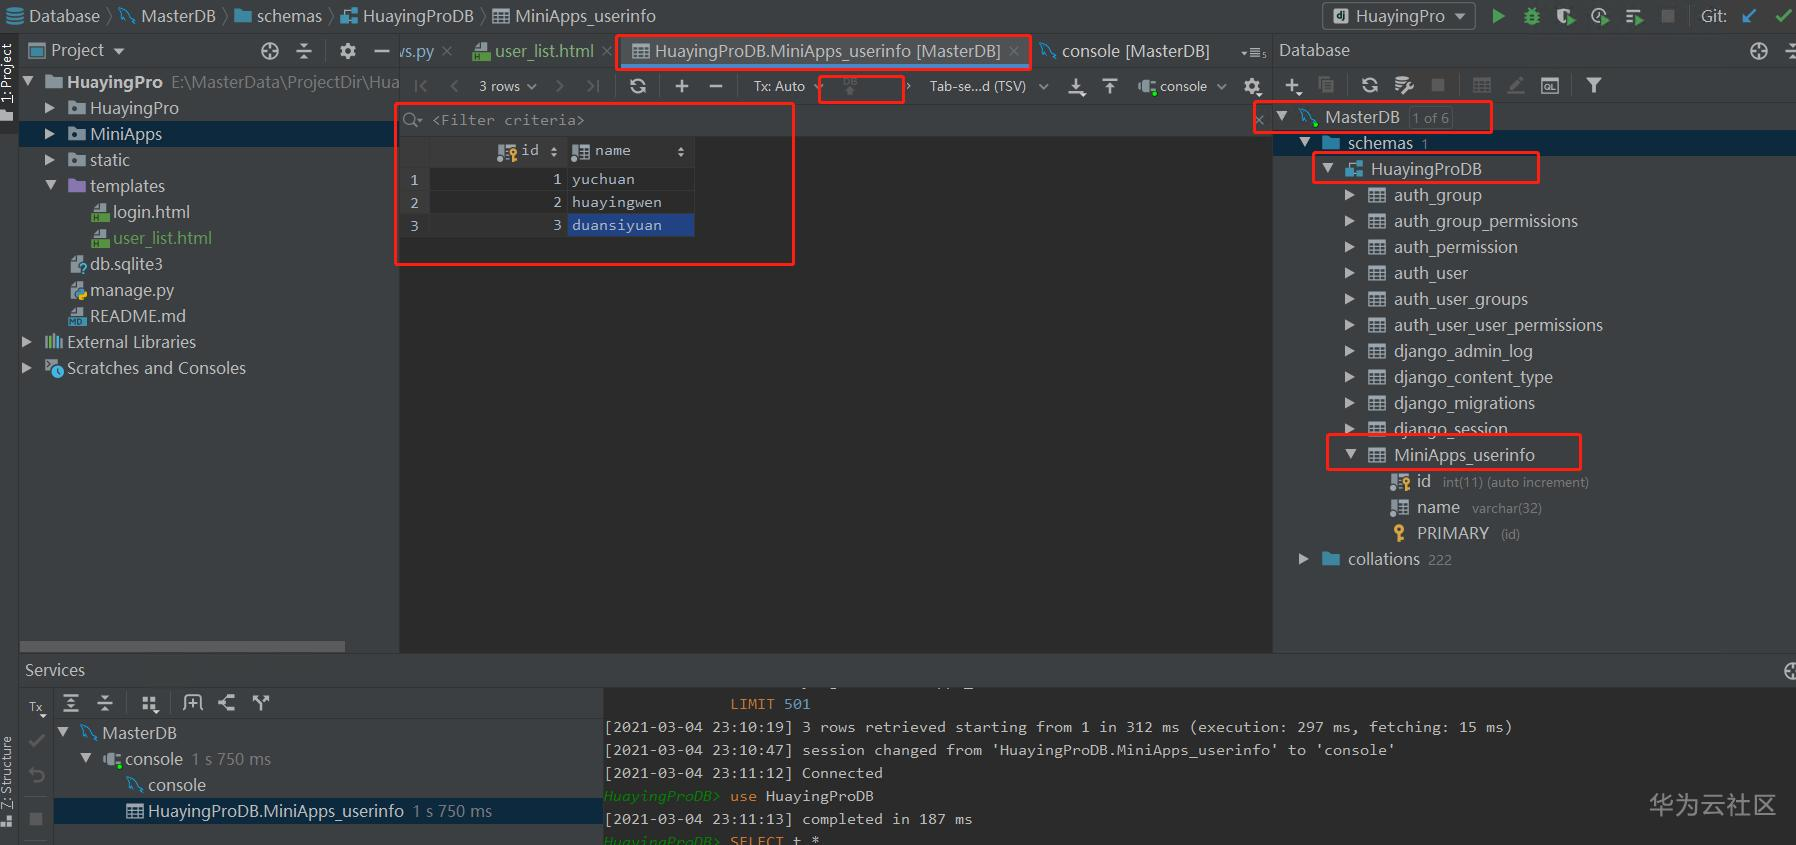Expand the static folder in Project tree
Viewport: 1796px width, 845px height.
[50, 160]
